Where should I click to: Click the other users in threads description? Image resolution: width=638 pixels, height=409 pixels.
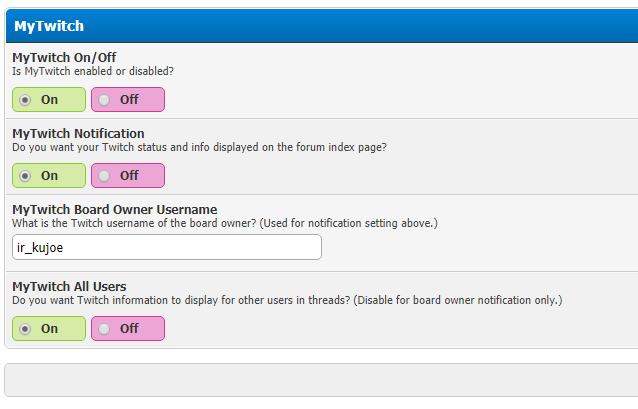click(286, 300)
